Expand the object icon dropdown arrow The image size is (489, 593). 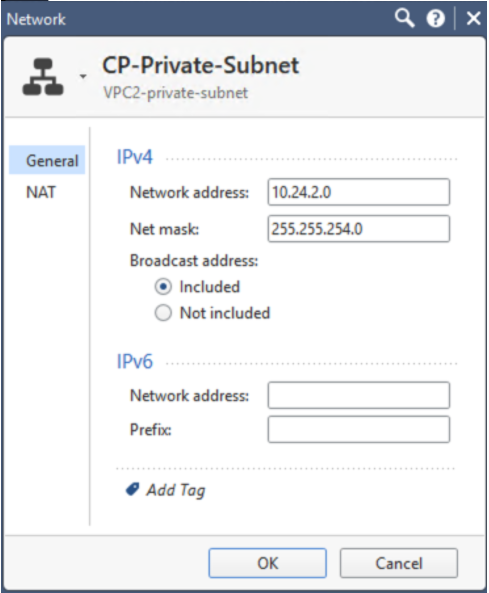[83, 76]
